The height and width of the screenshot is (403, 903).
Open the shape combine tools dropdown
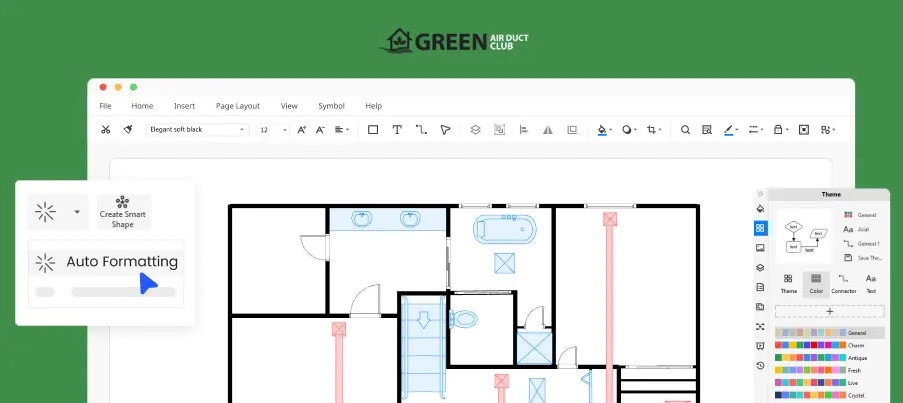tap(828, 130)
